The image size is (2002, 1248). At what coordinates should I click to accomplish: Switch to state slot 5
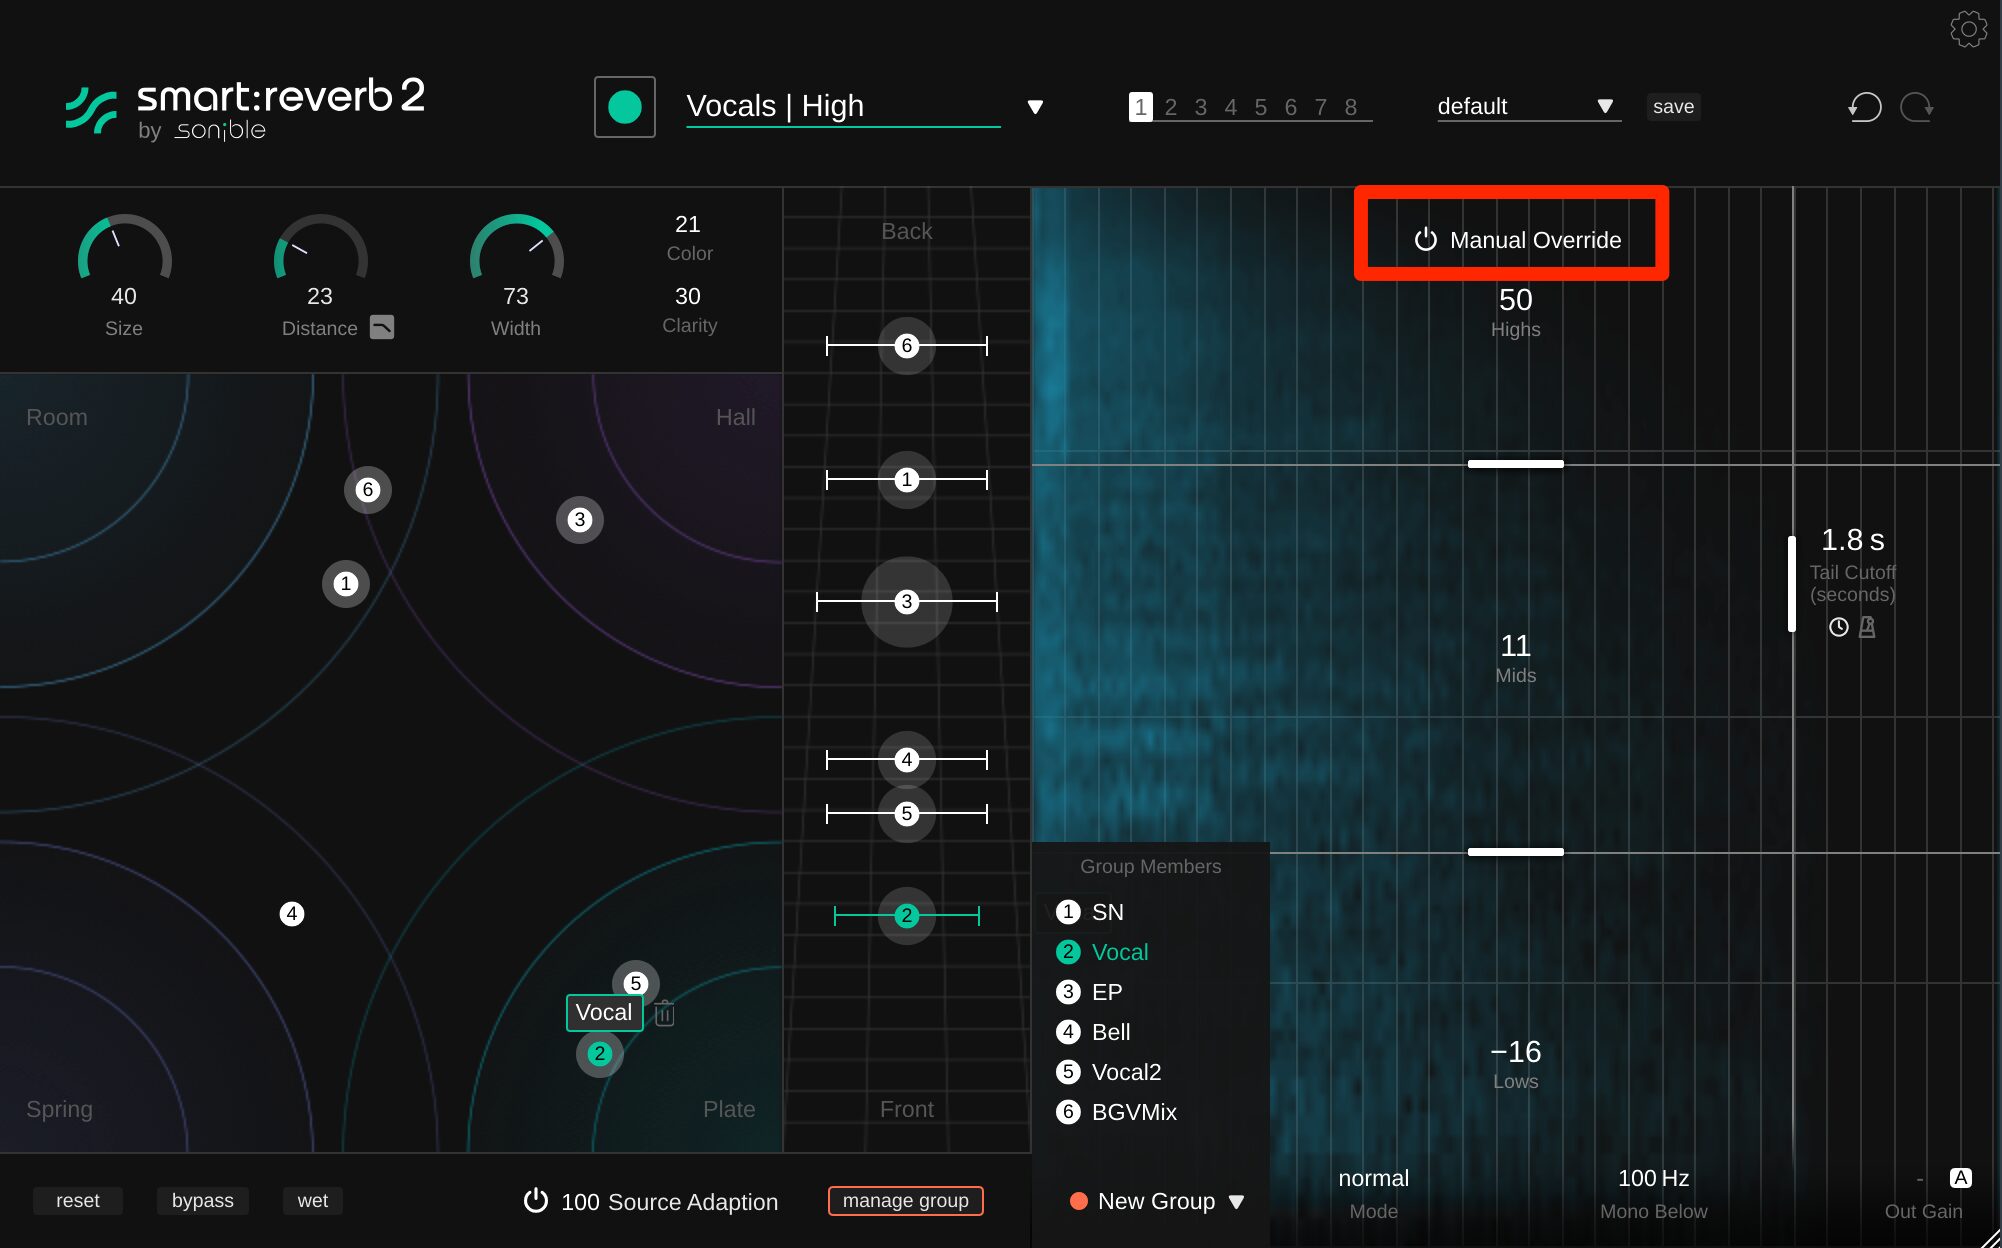click(1261, 107)
